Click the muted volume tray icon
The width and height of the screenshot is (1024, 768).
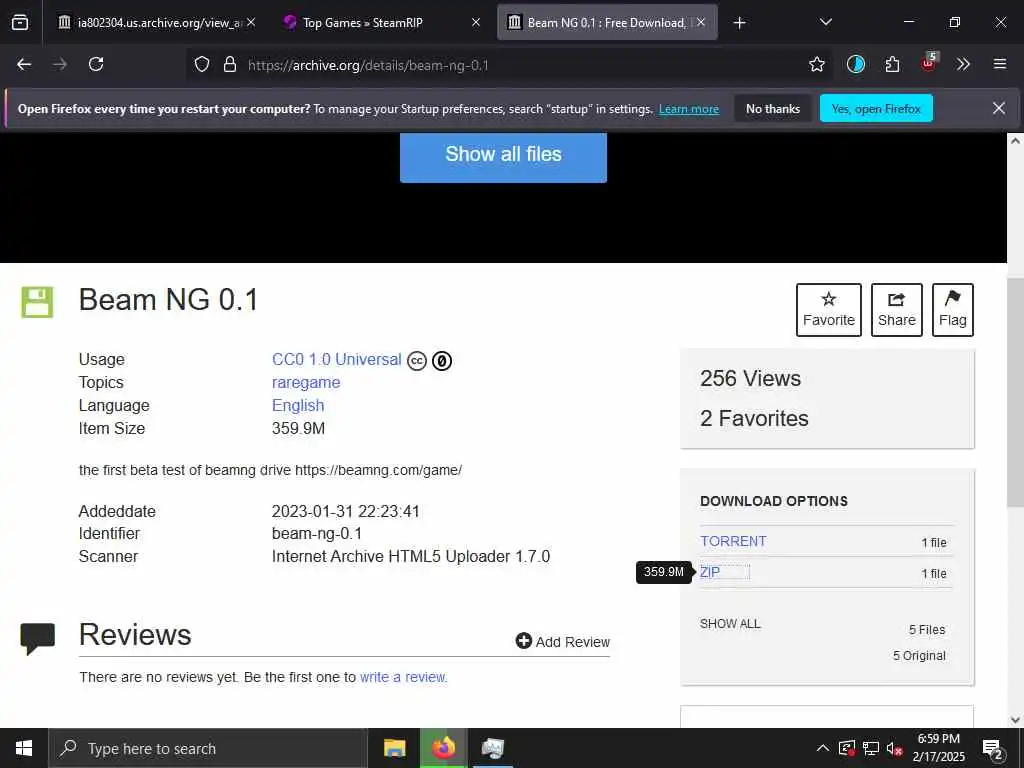click(895, 748)
